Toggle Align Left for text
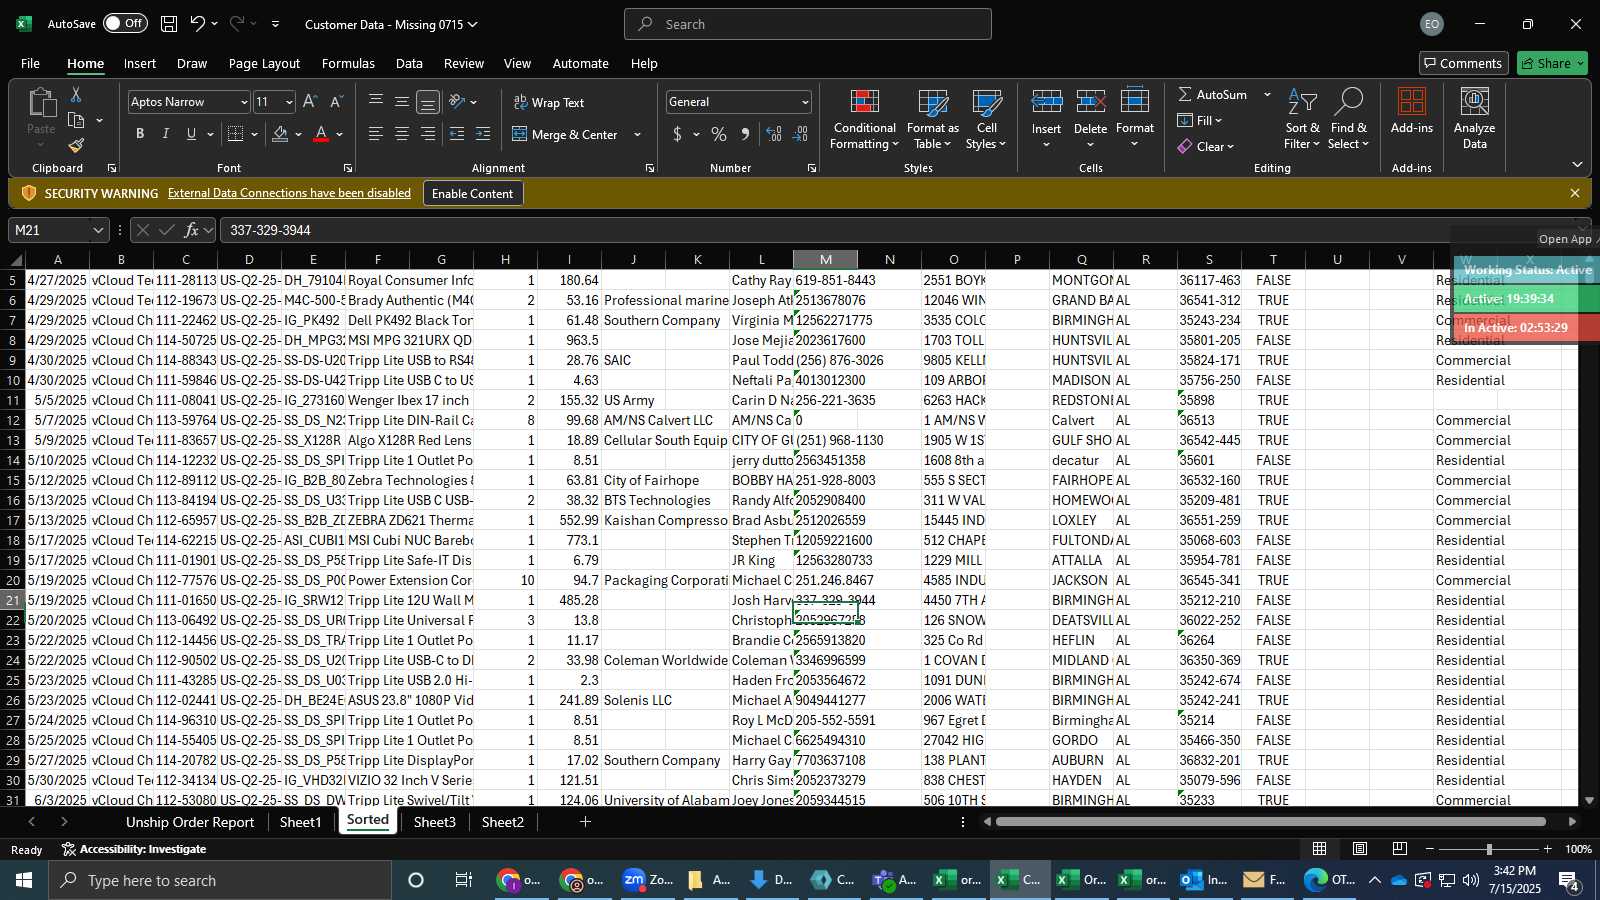 [376, 134]
